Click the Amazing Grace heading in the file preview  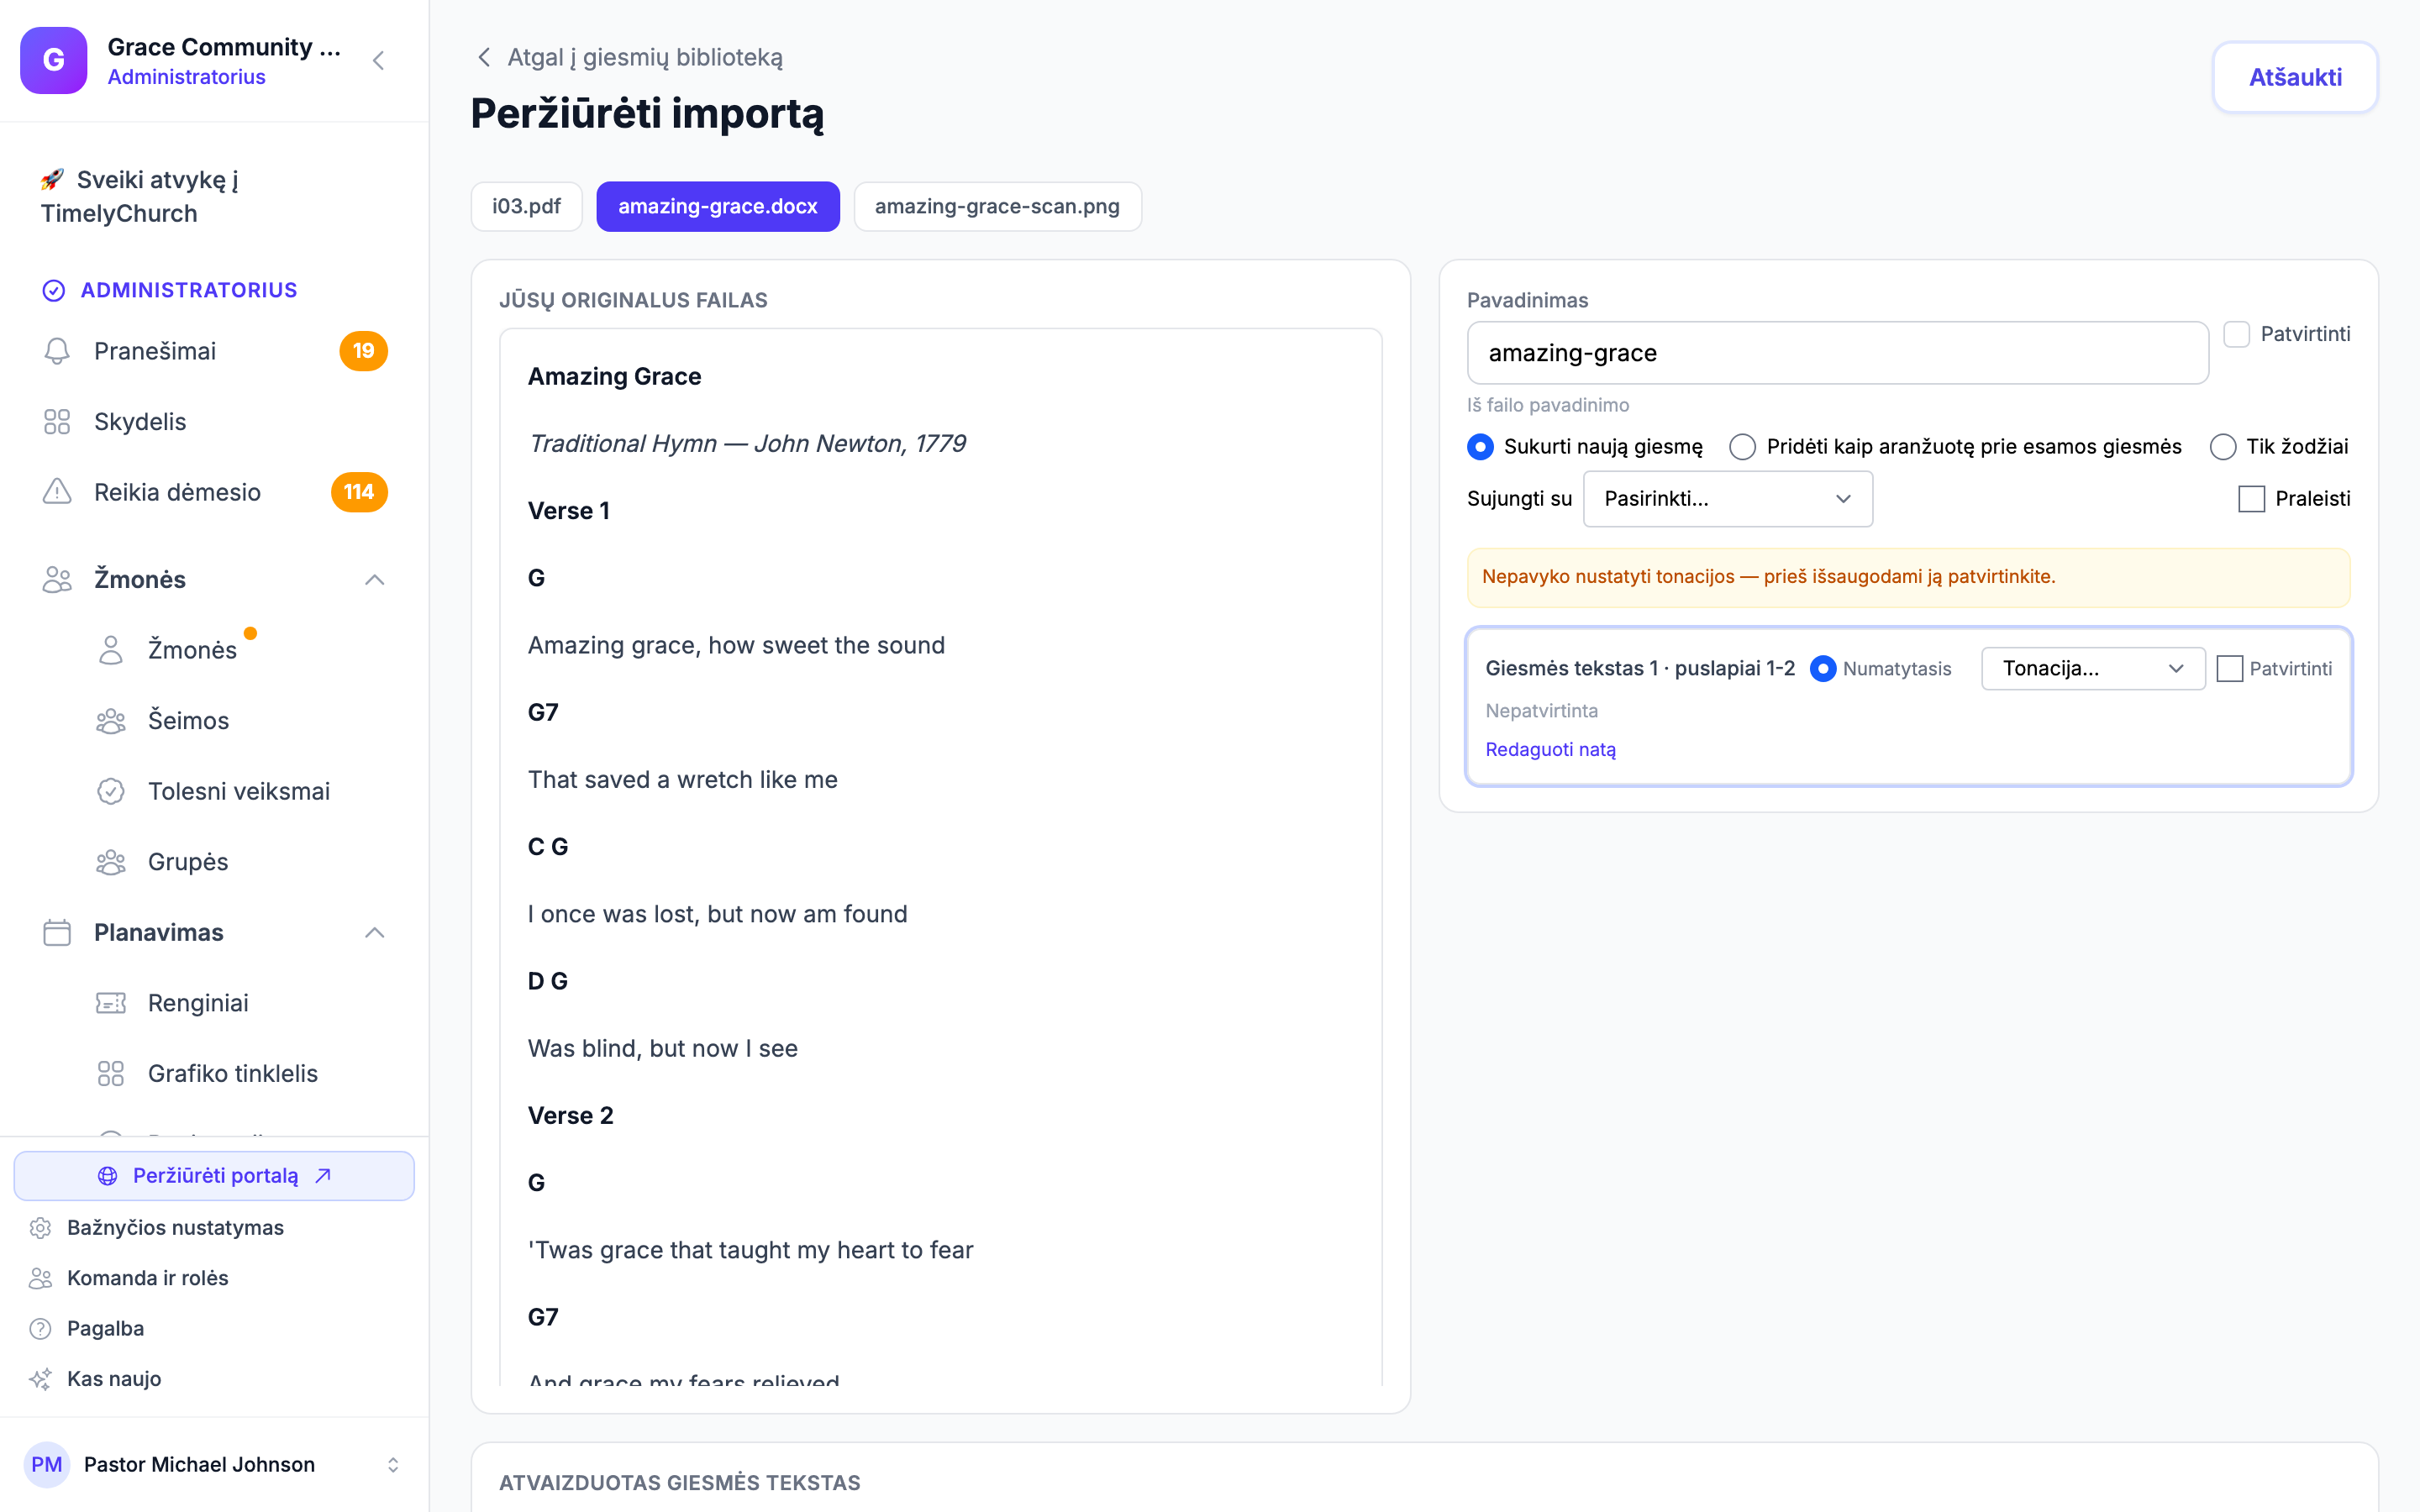tap(614, 376)
